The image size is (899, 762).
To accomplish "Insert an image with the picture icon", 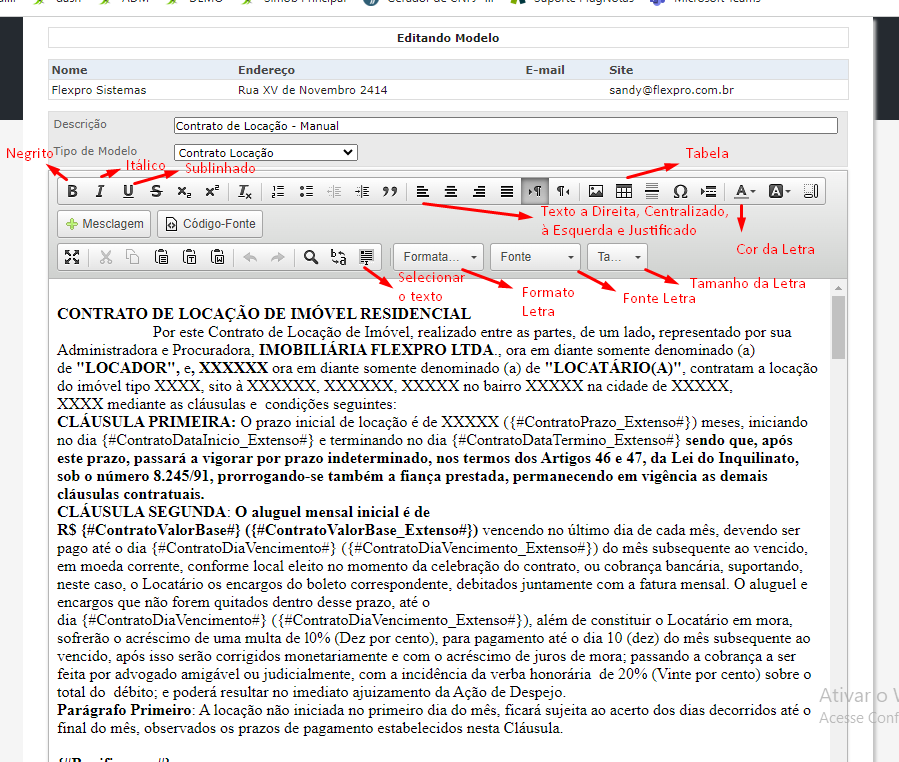I will click(x=596, y=192).
